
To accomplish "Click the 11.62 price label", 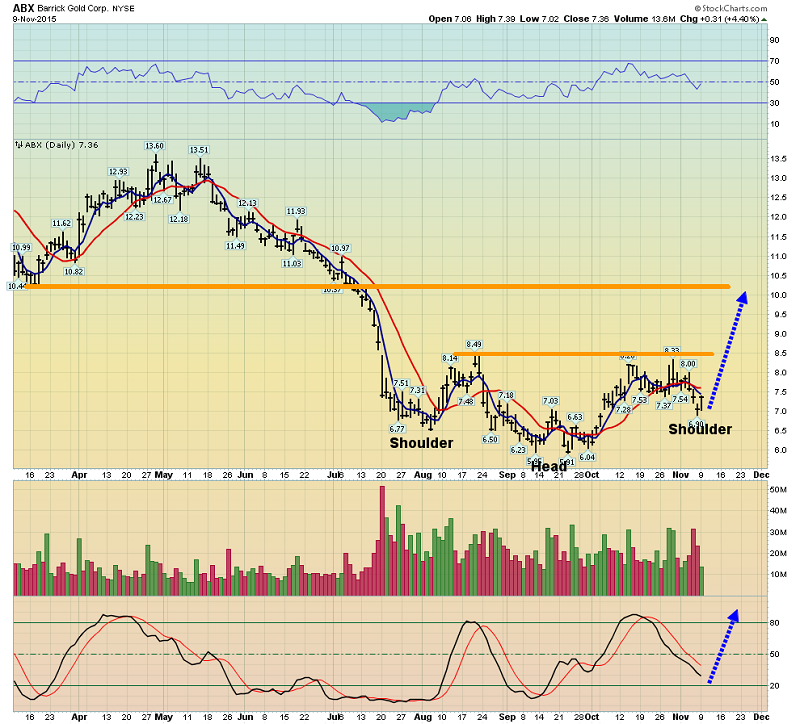I will tap(61, 223).
